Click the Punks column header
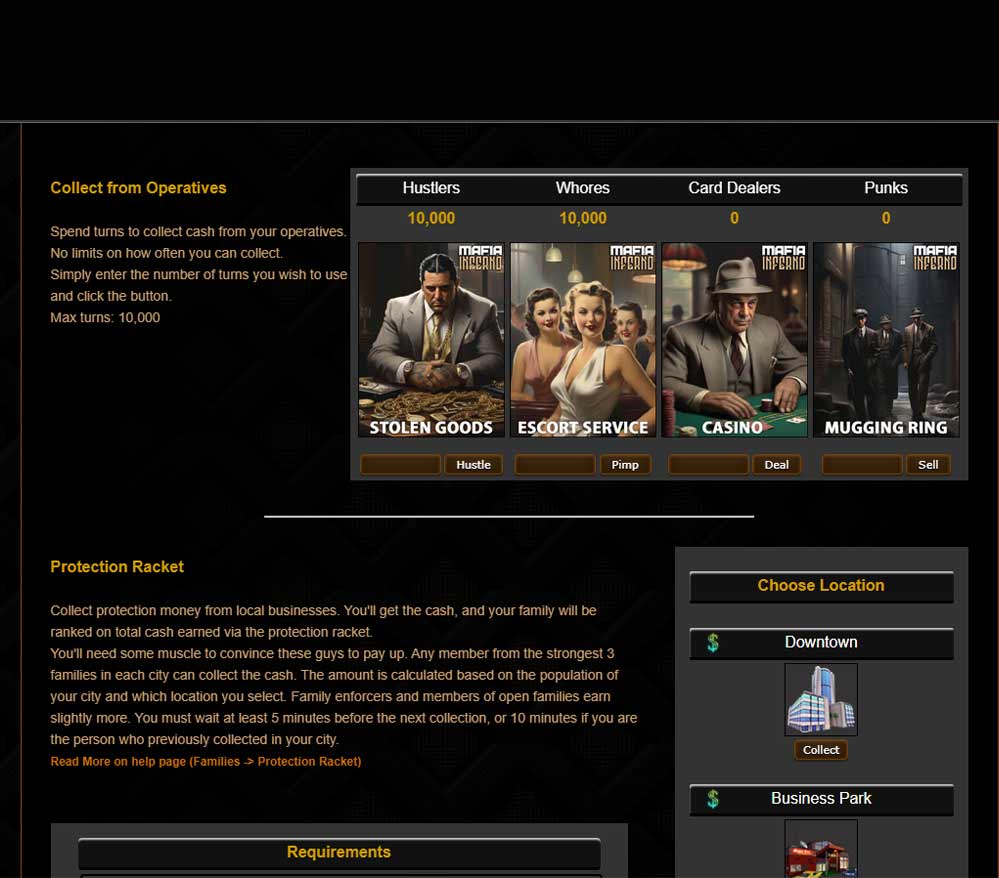The width and height of the screenshot is (999, 878). [886, 188]
